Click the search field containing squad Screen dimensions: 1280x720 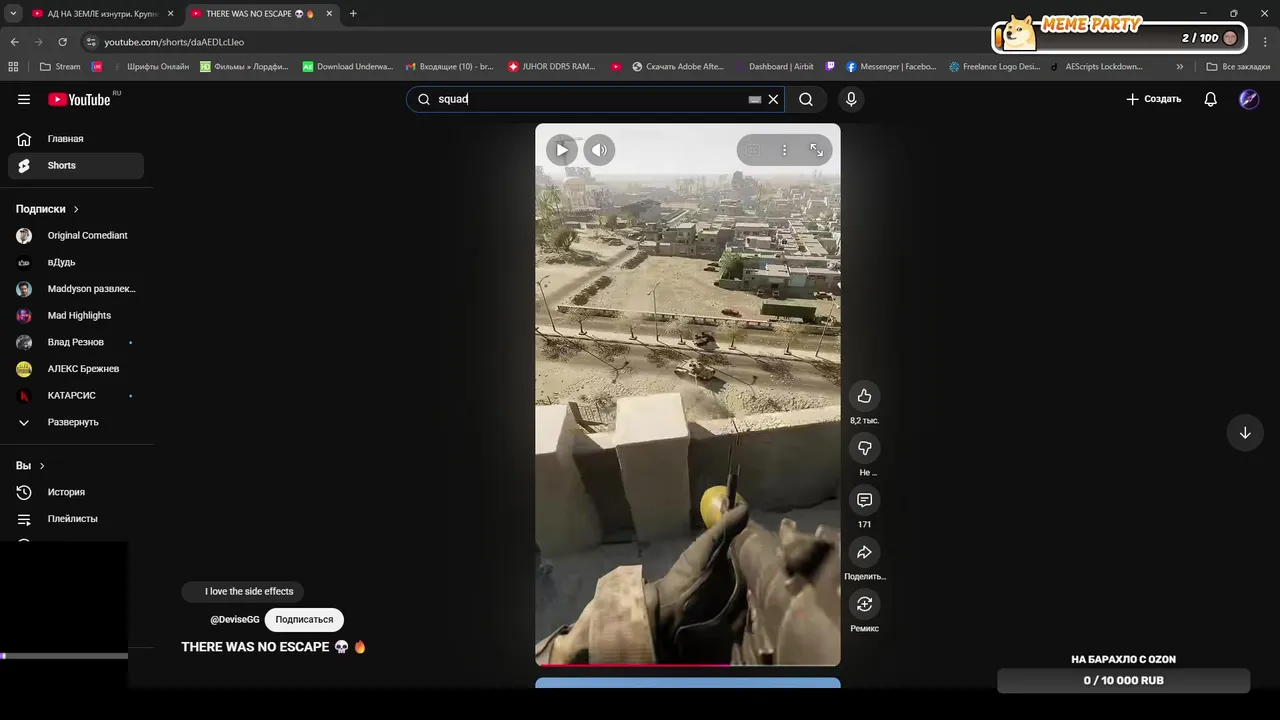595,99
